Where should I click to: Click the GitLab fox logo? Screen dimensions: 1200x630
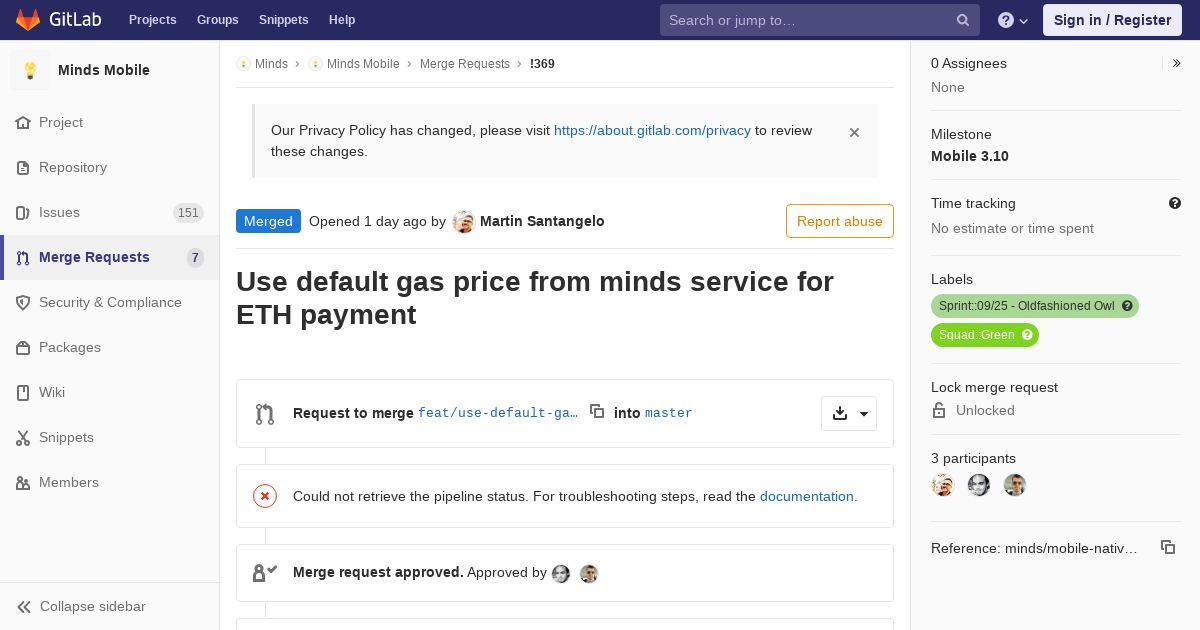(28, 20)
